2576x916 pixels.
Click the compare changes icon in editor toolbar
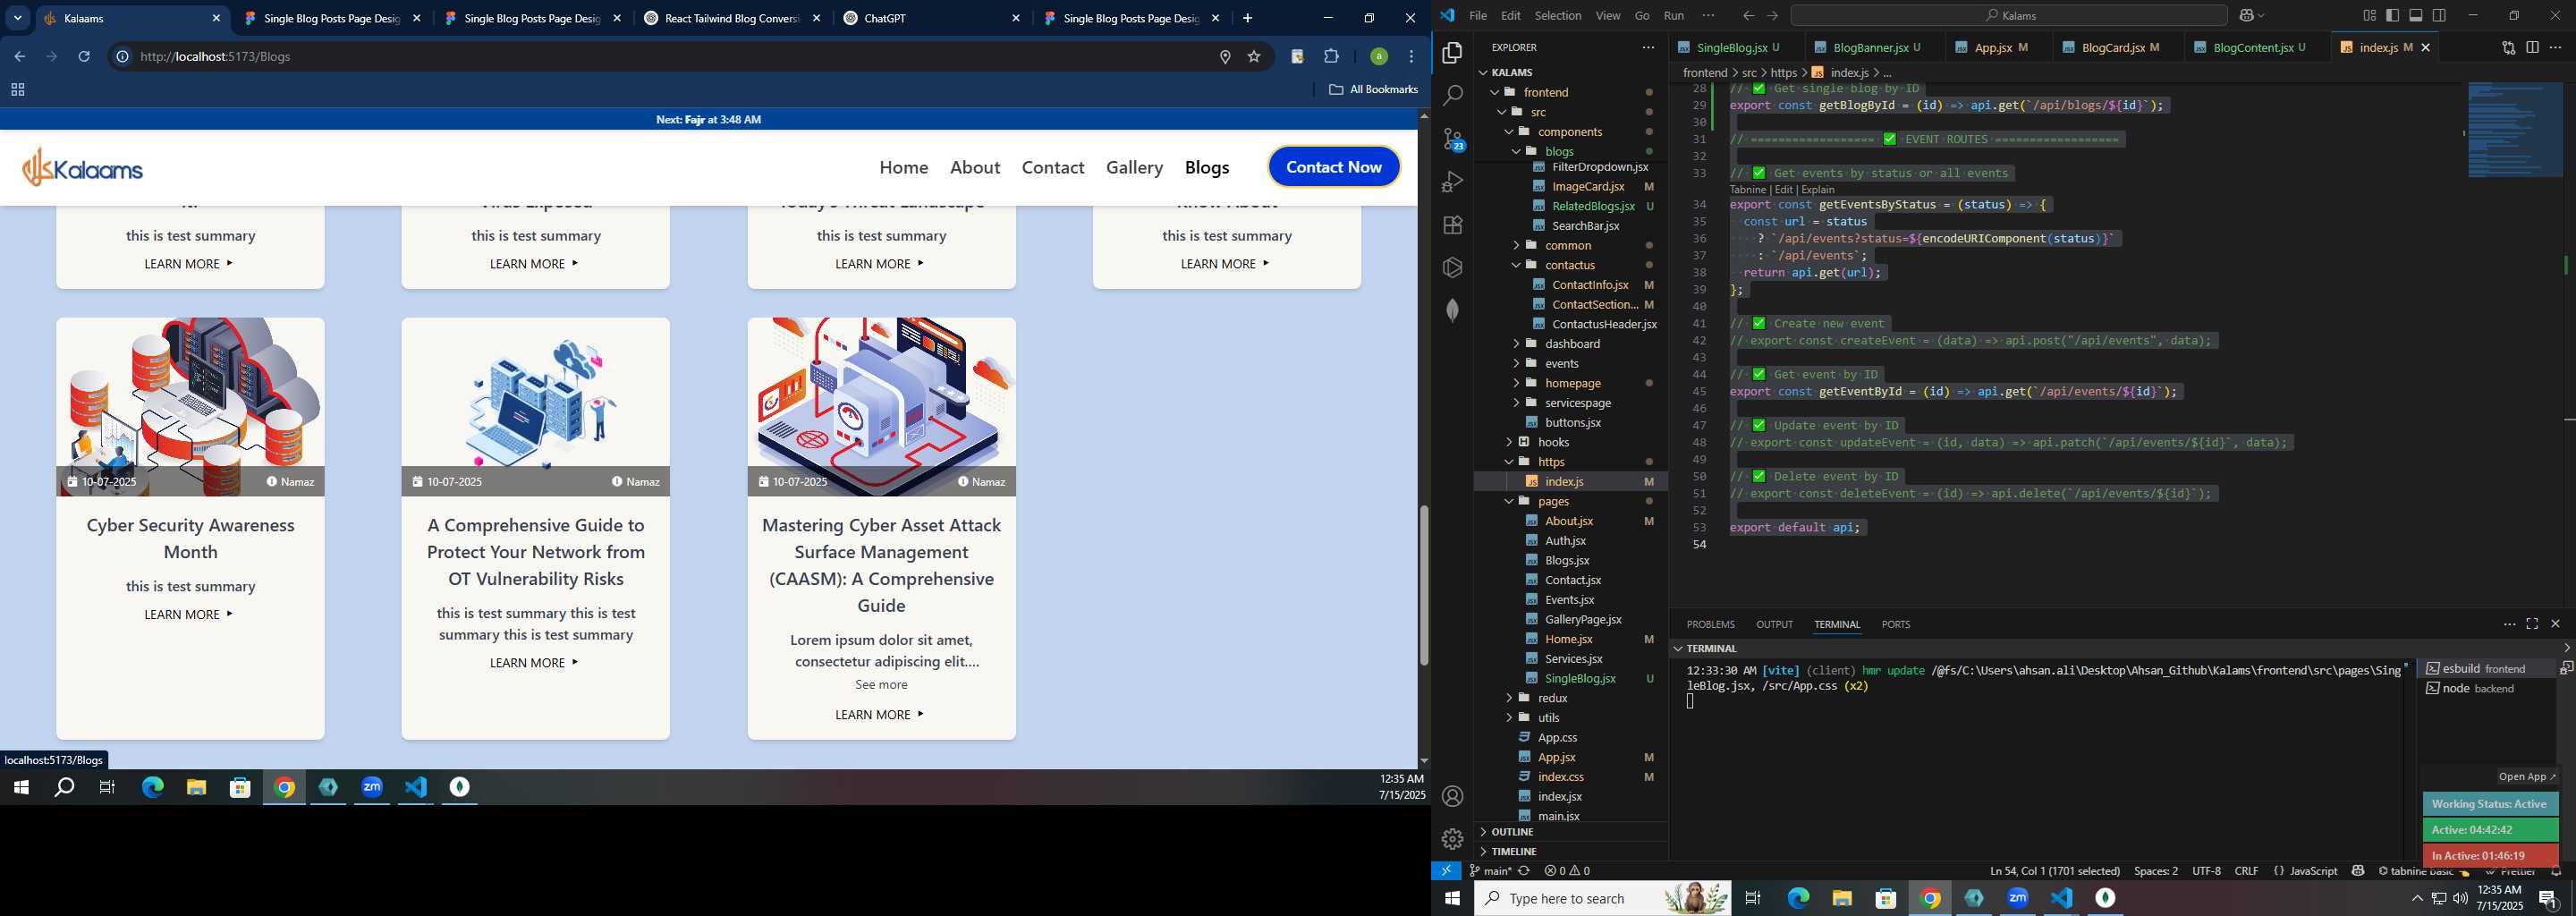tap(2508, 47)
